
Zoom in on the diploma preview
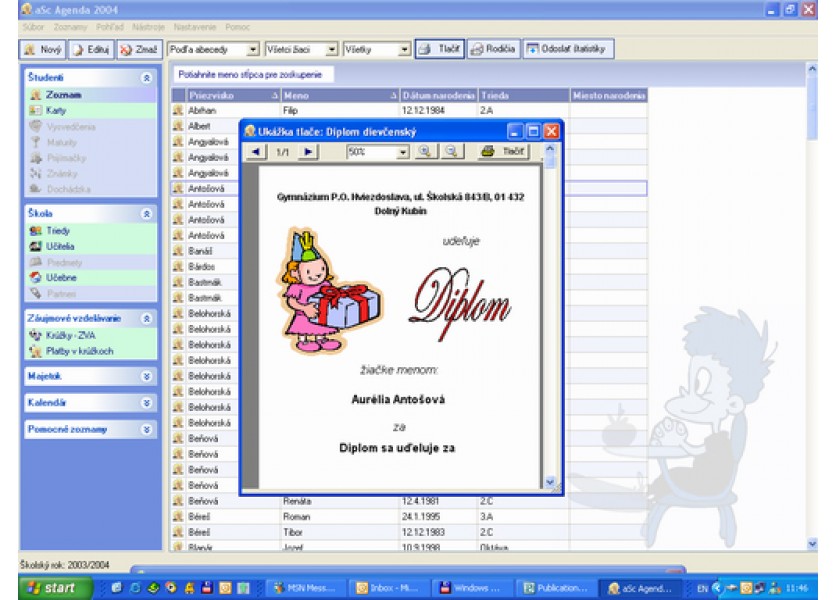(425, 152)
